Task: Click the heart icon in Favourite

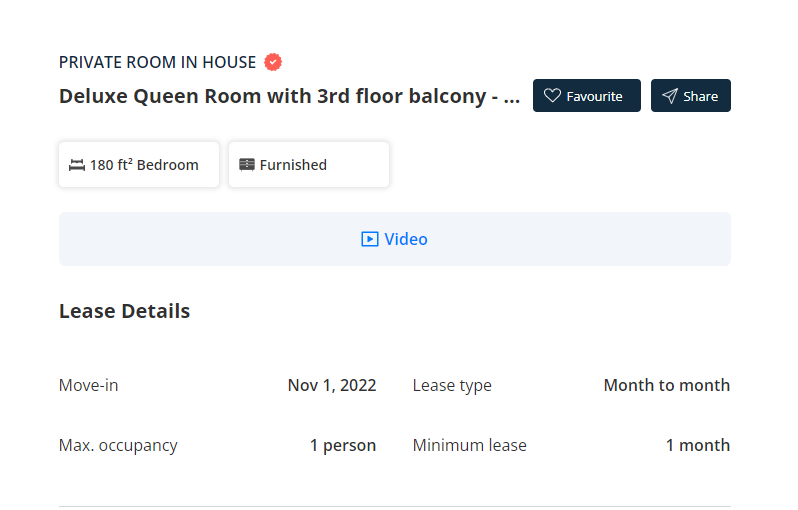Action: coord(552,96)
